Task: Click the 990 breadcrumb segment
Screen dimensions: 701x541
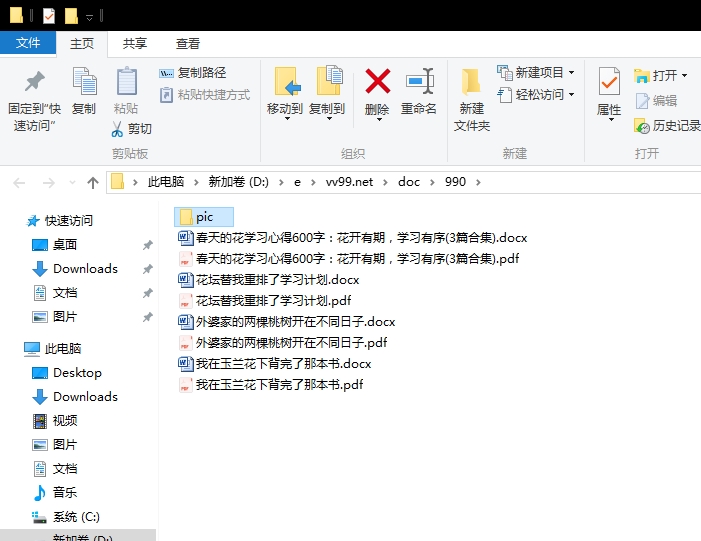Action: tap(455, 182)
